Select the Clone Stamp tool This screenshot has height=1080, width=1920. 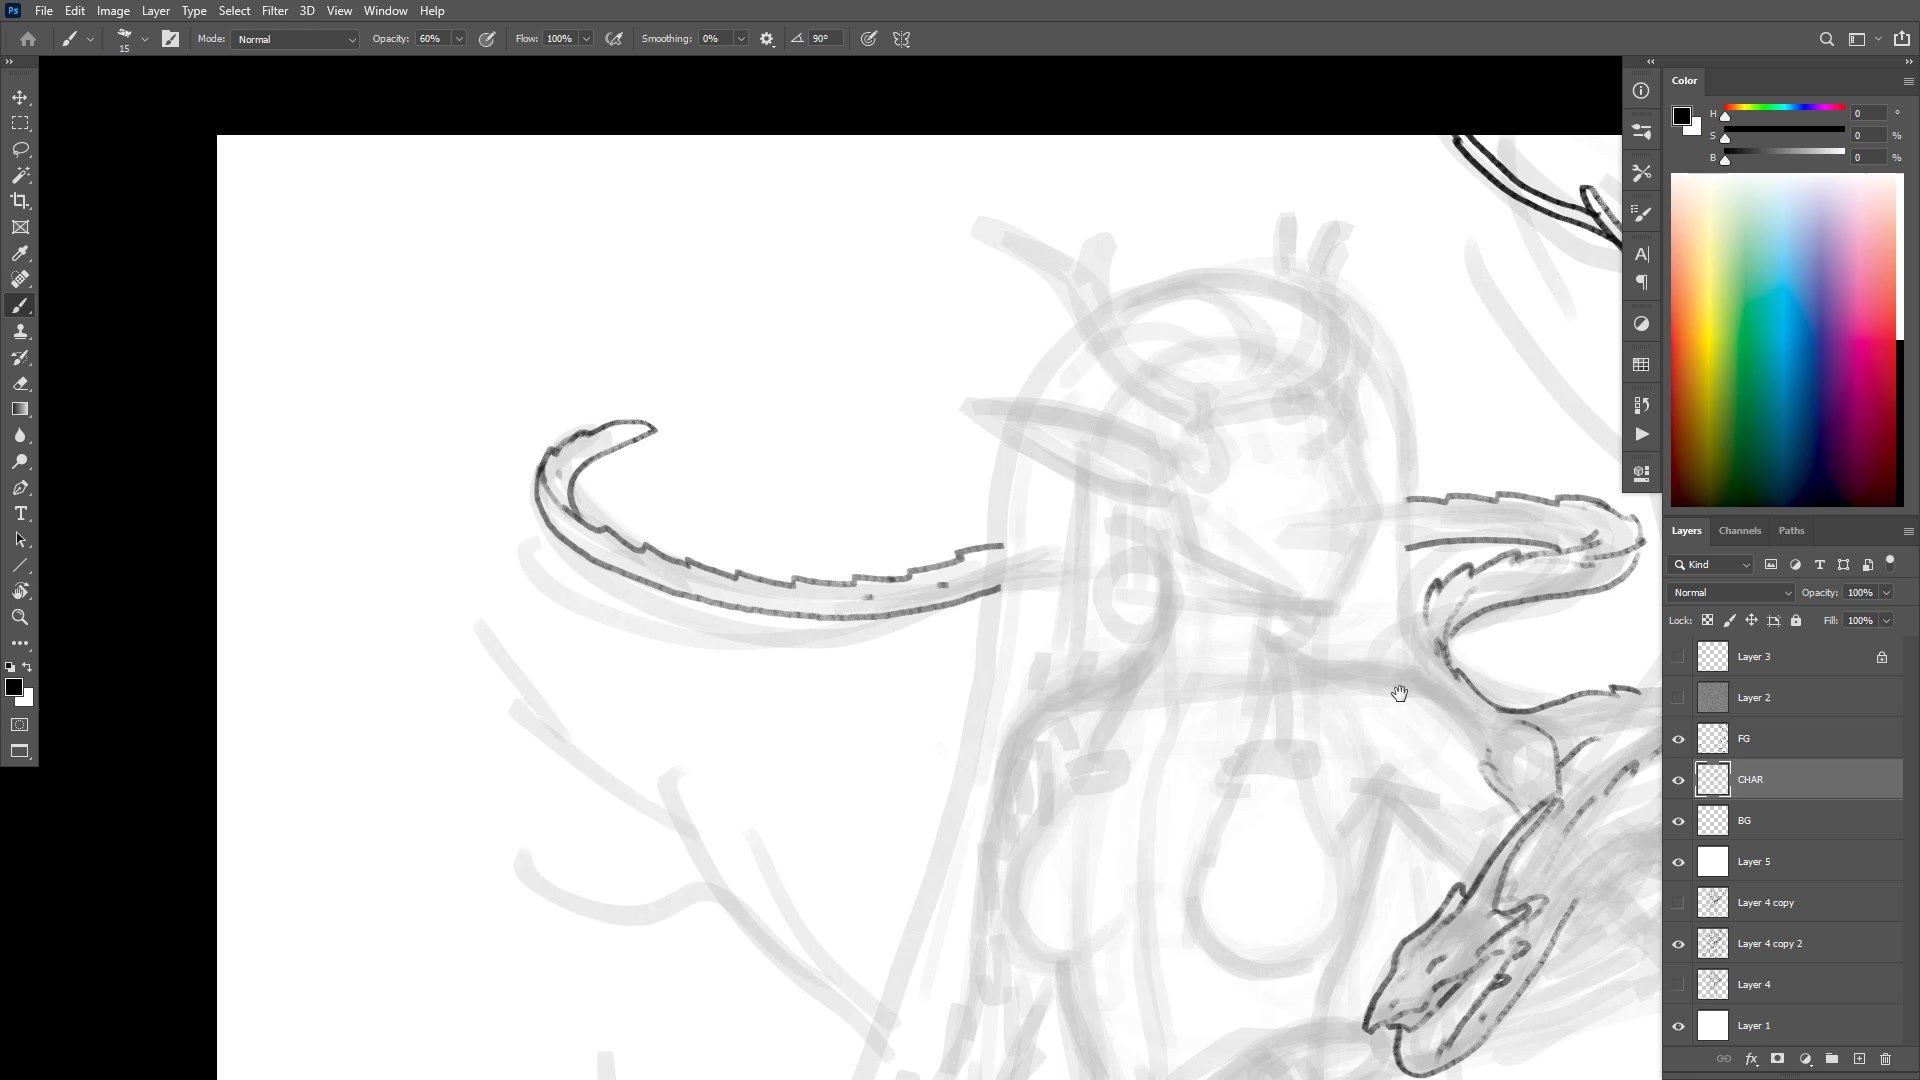pyautogui.click(x=20, y=332)
